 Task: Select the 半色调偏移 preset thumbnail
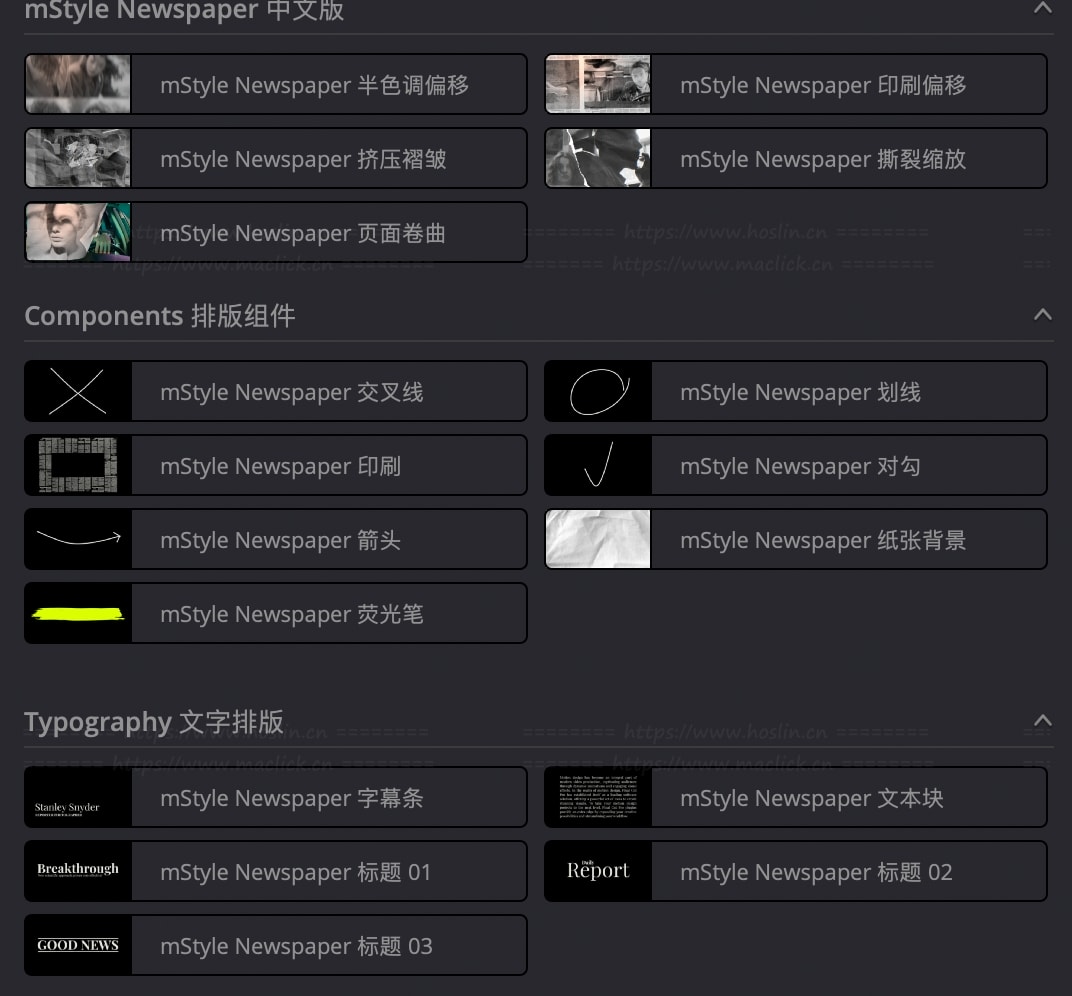click(x=78, y=84)
